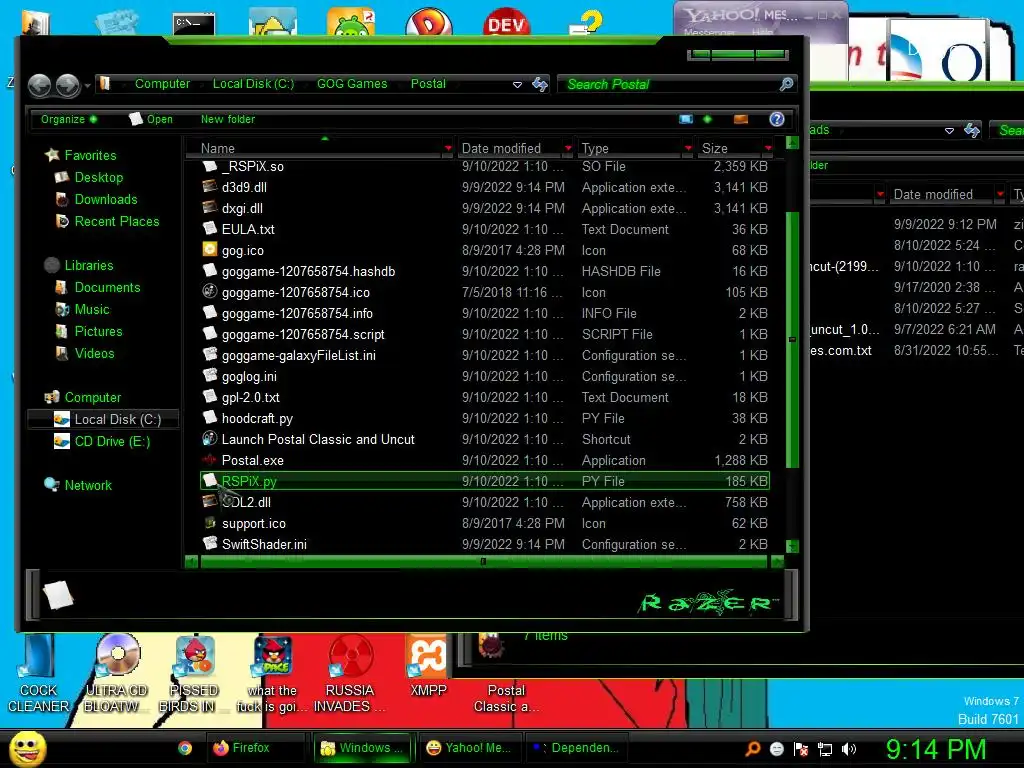
Task: Open the command prompt icon at top
Action: [194, 24]
